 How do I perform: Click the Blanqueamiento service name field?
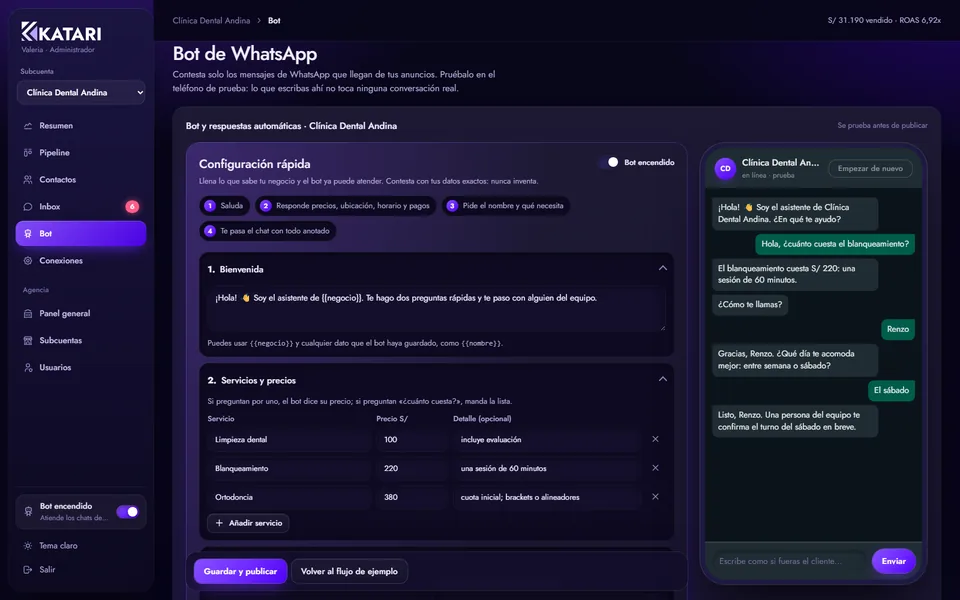pos(289,468)
